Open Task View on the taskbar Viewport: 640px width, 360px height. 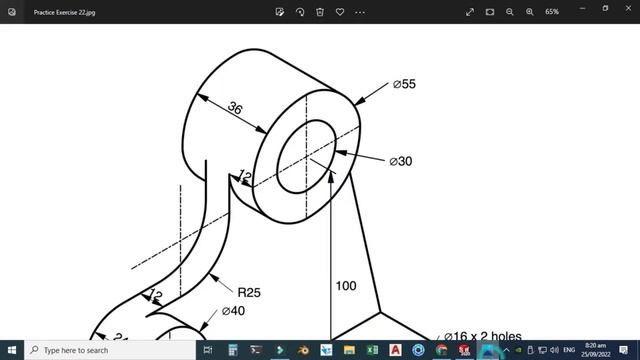(208, 350)
